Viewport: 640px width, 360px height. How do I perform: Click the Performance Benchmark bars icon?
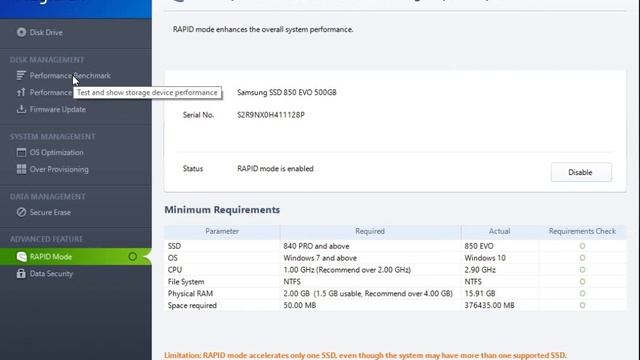21,76
